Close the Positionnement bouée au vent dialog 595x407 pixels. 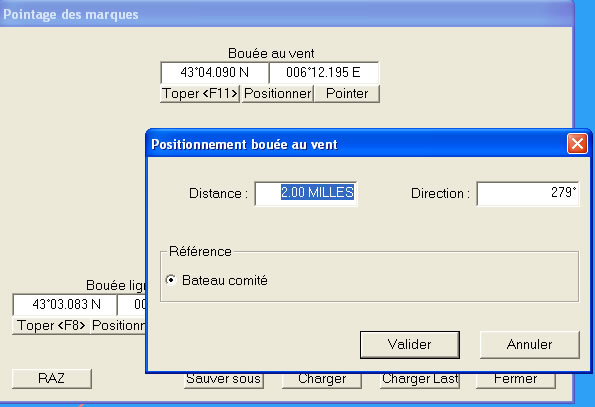pyautogui.click(x=577, y=144)
